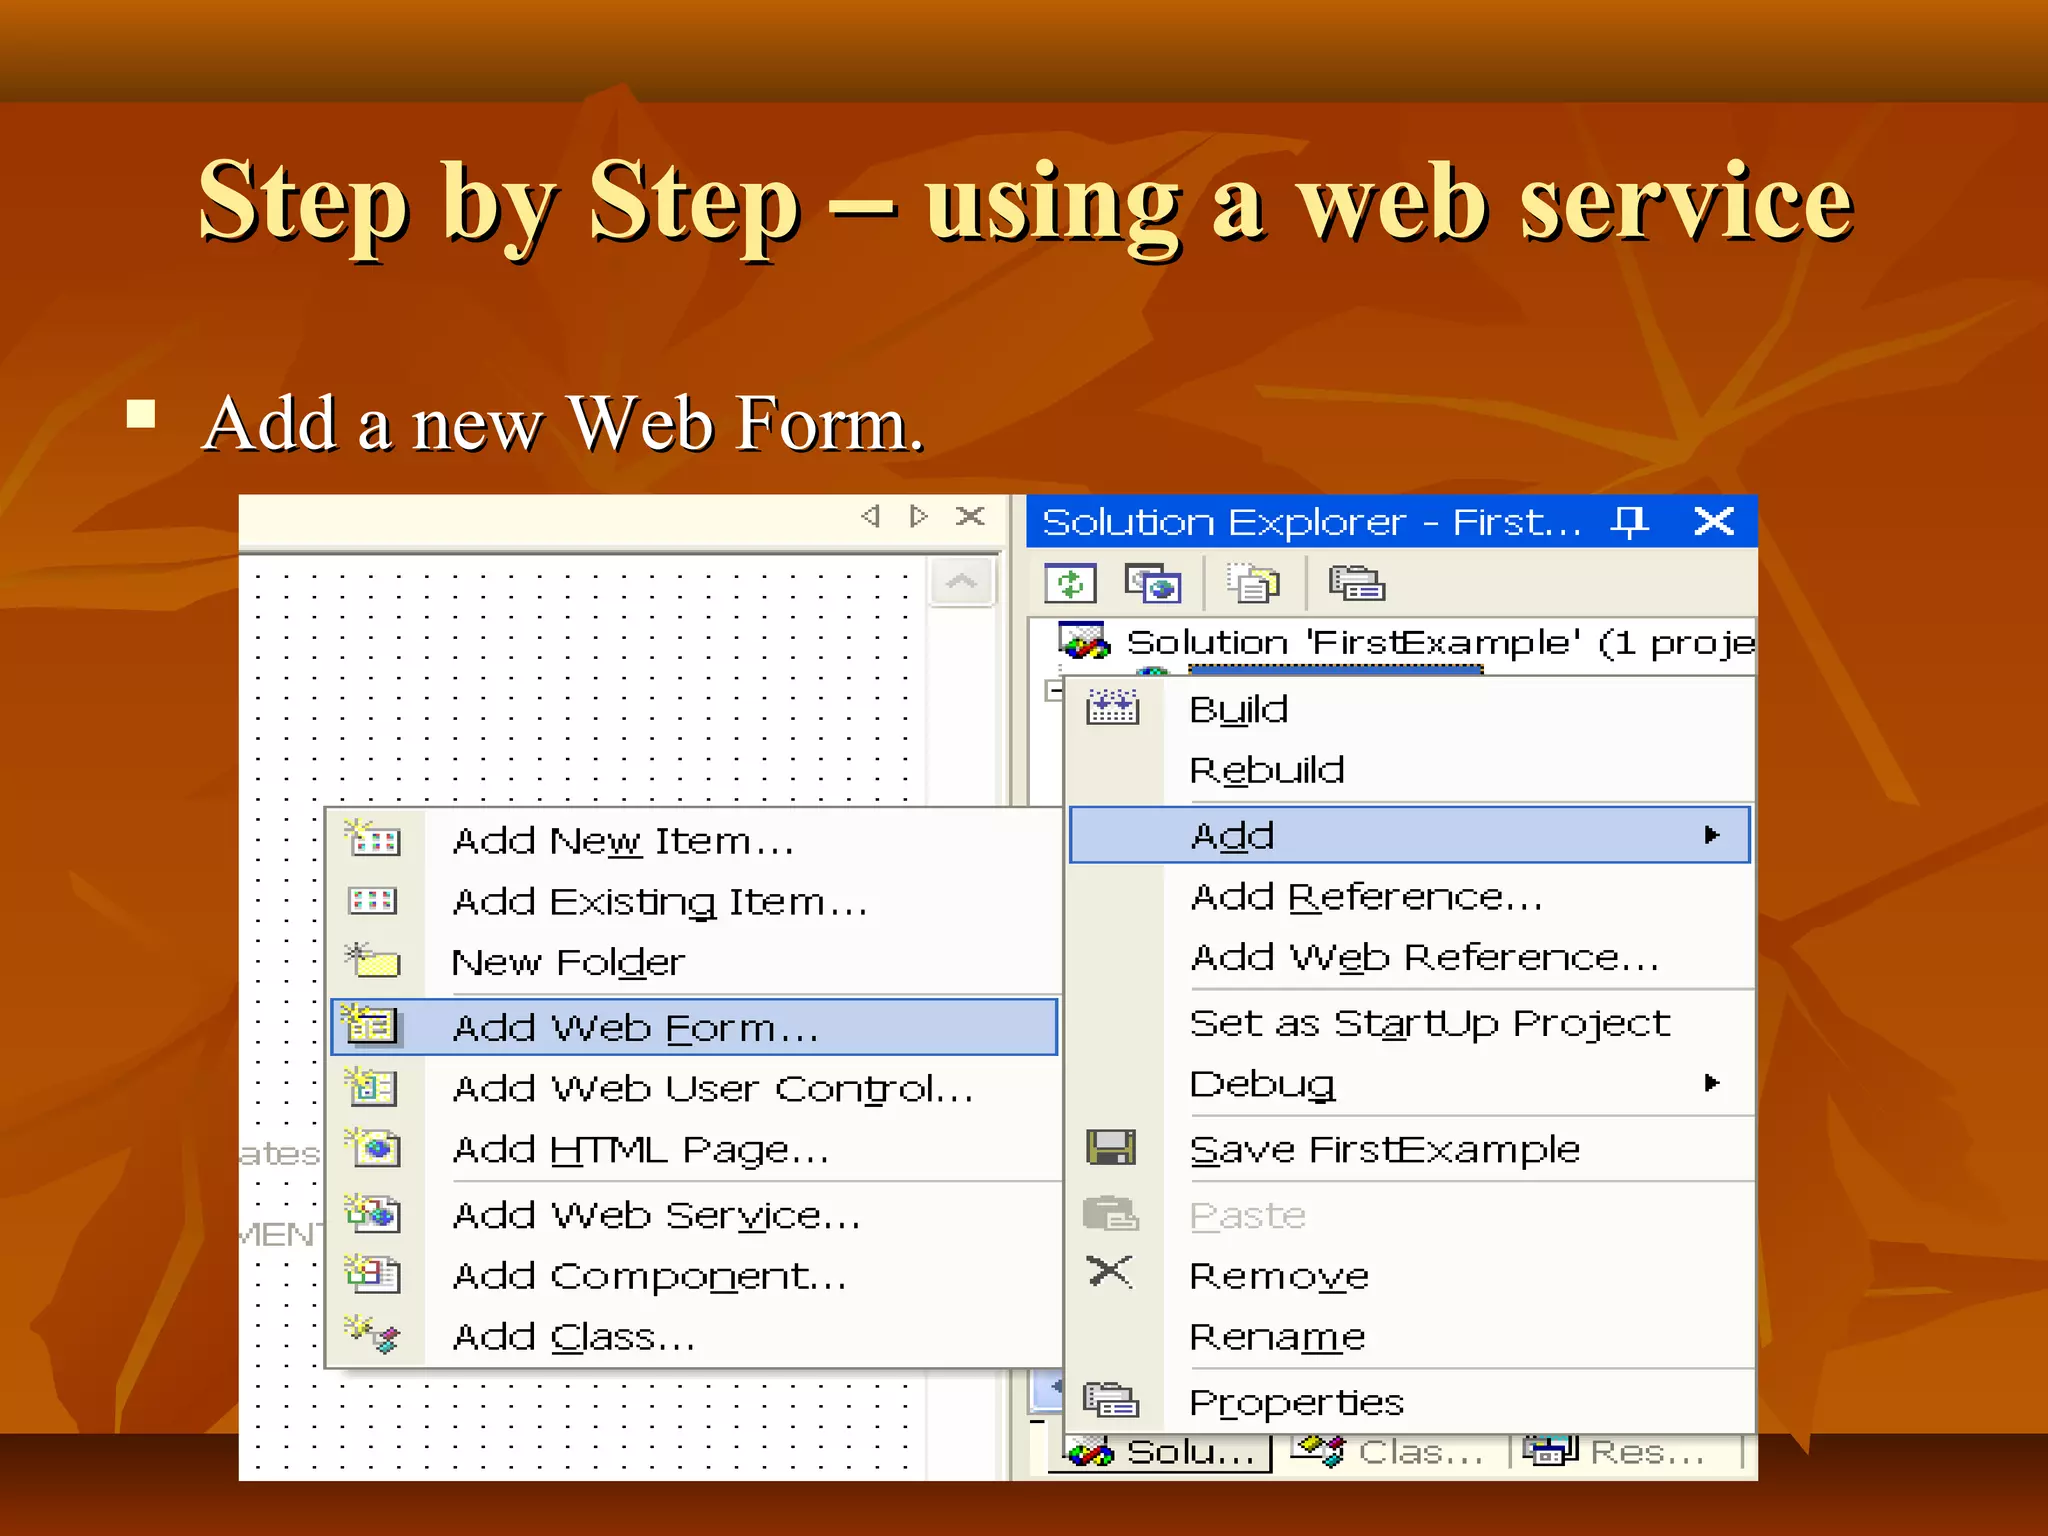Image resolution: width=2048 pixels, height=1536 pixels.
Task: Choose Remove from the context menu
Action: pyautogui.click(x=1410, y=1276)
